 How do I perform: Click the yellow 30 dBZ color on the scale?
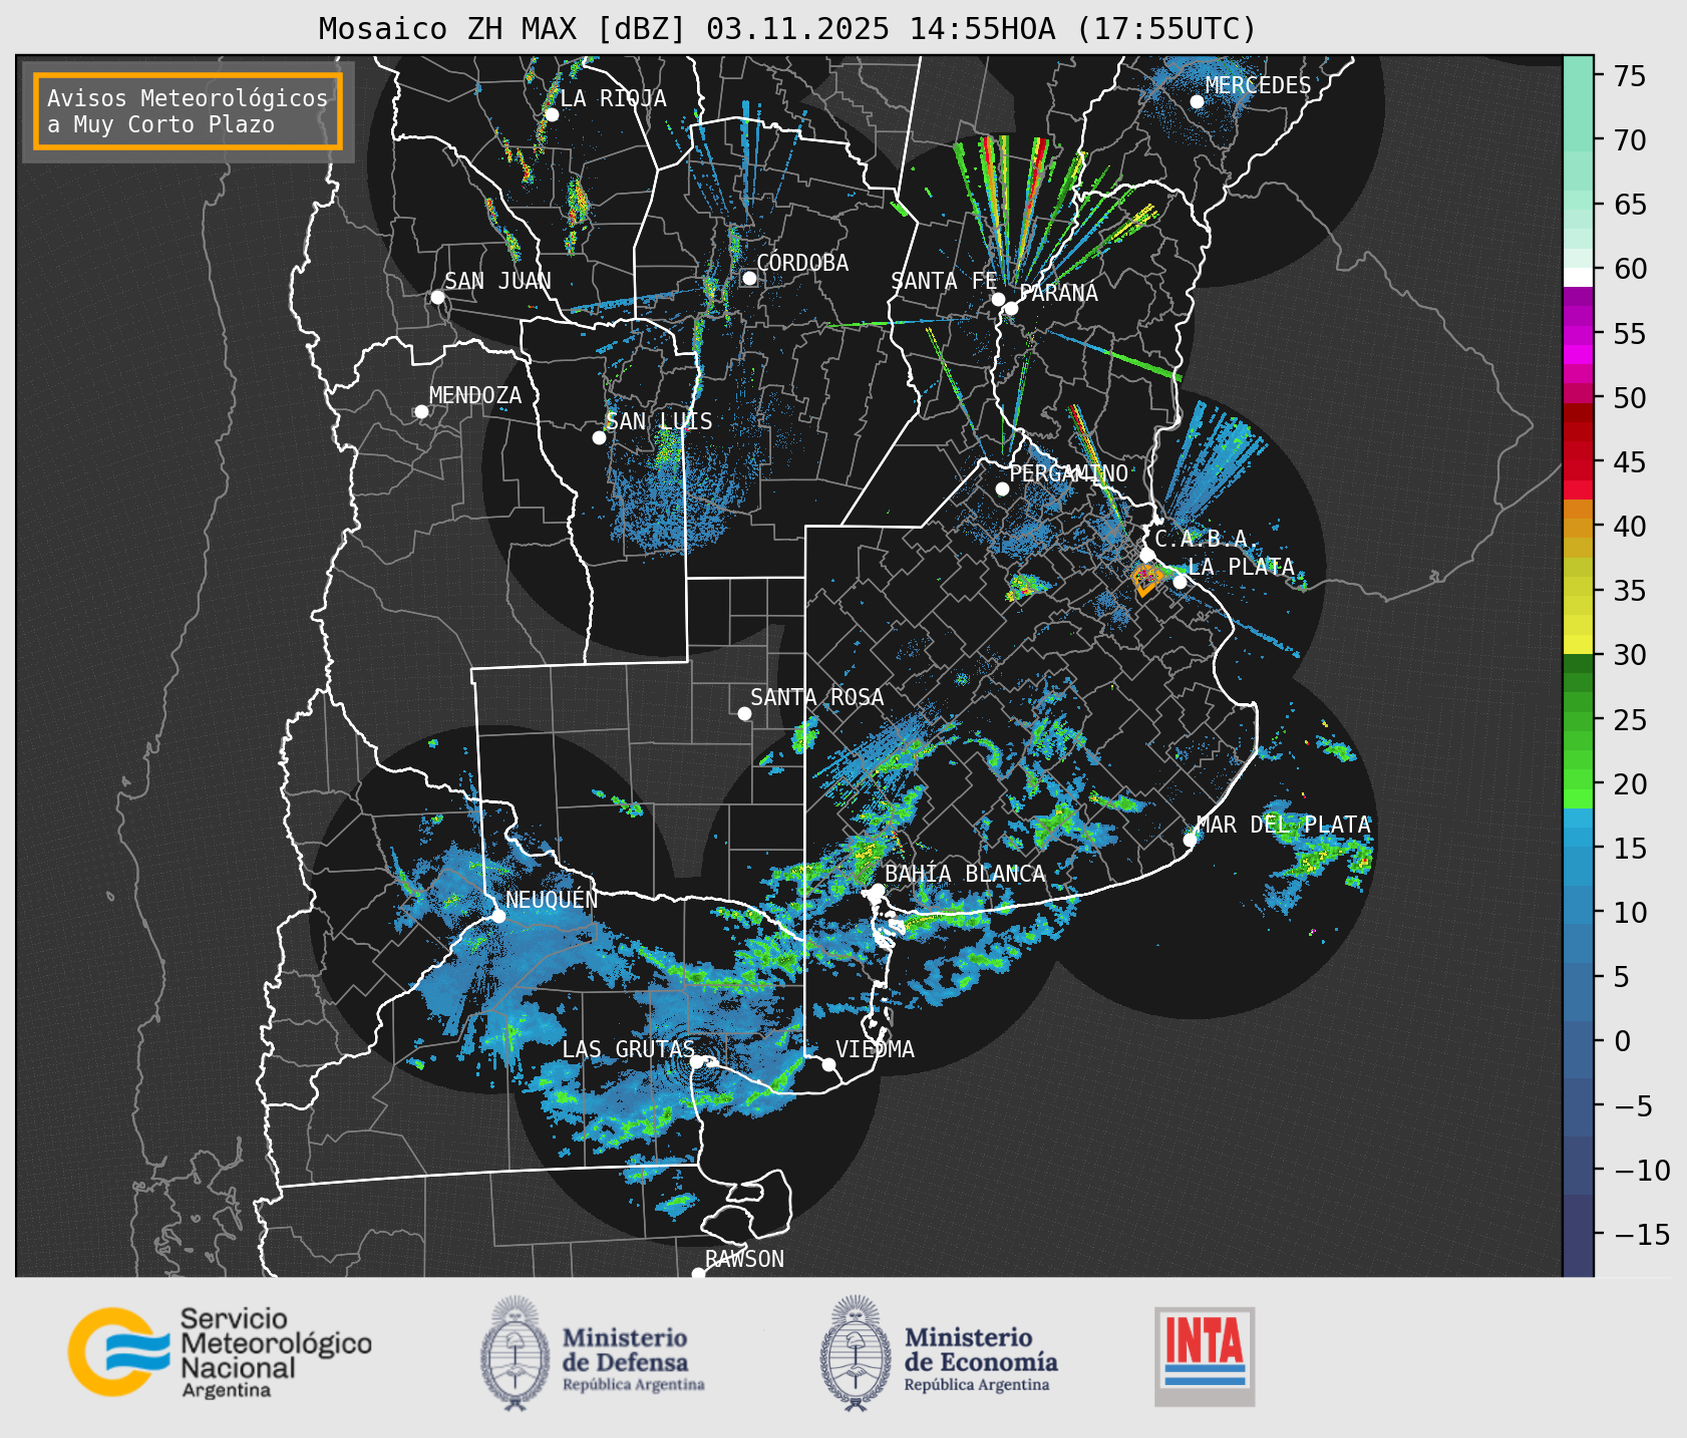(1578, 646)
